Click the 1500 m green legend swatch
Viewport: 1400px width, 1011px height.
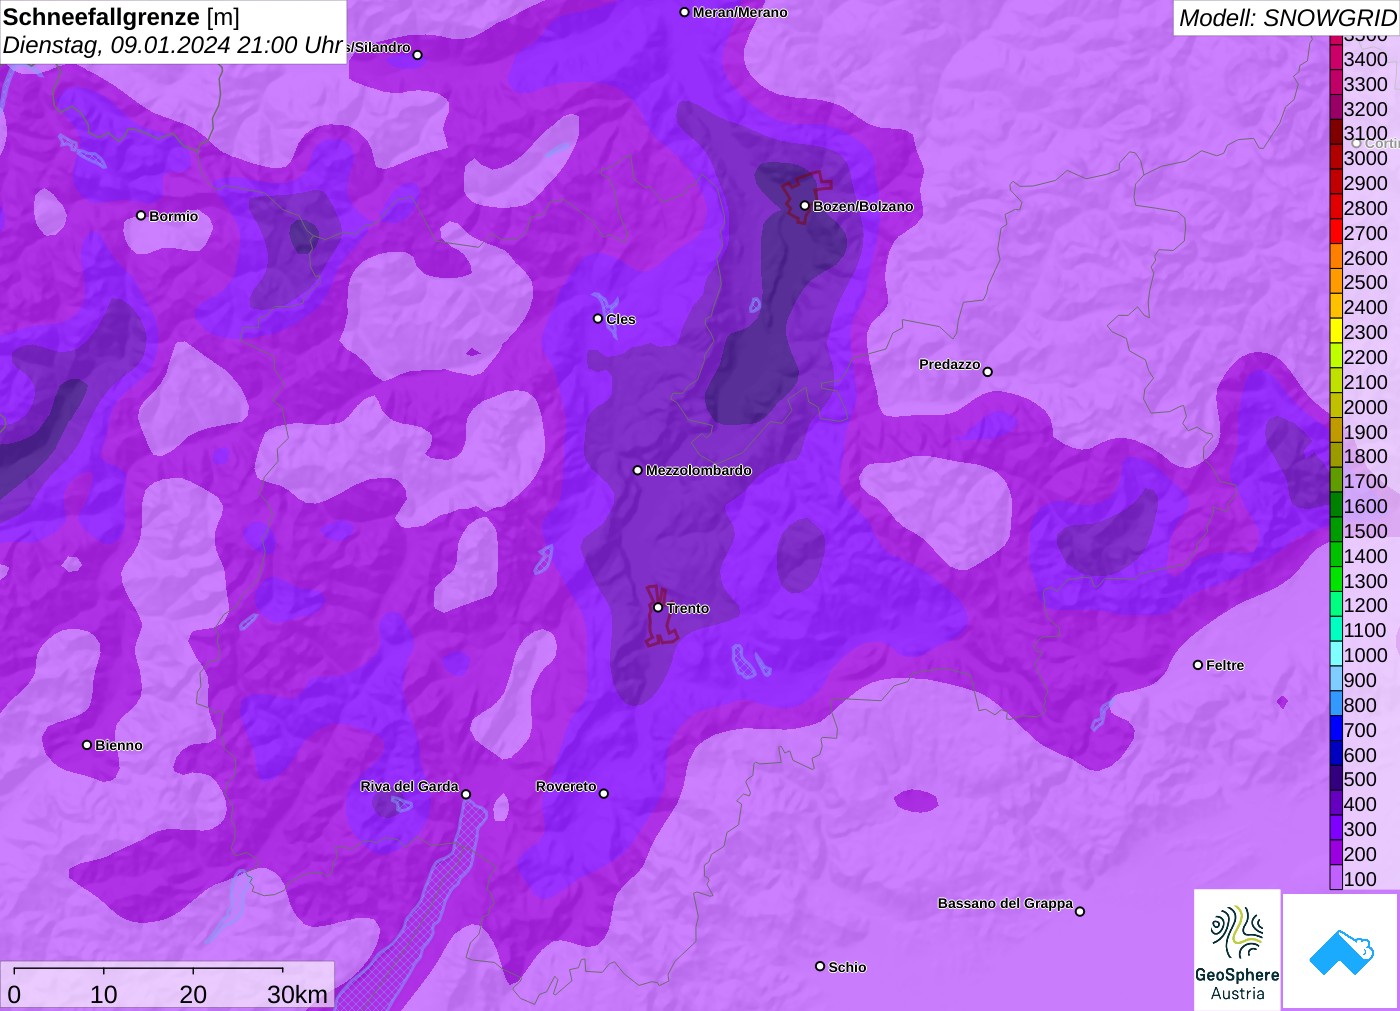point(1336,531)
